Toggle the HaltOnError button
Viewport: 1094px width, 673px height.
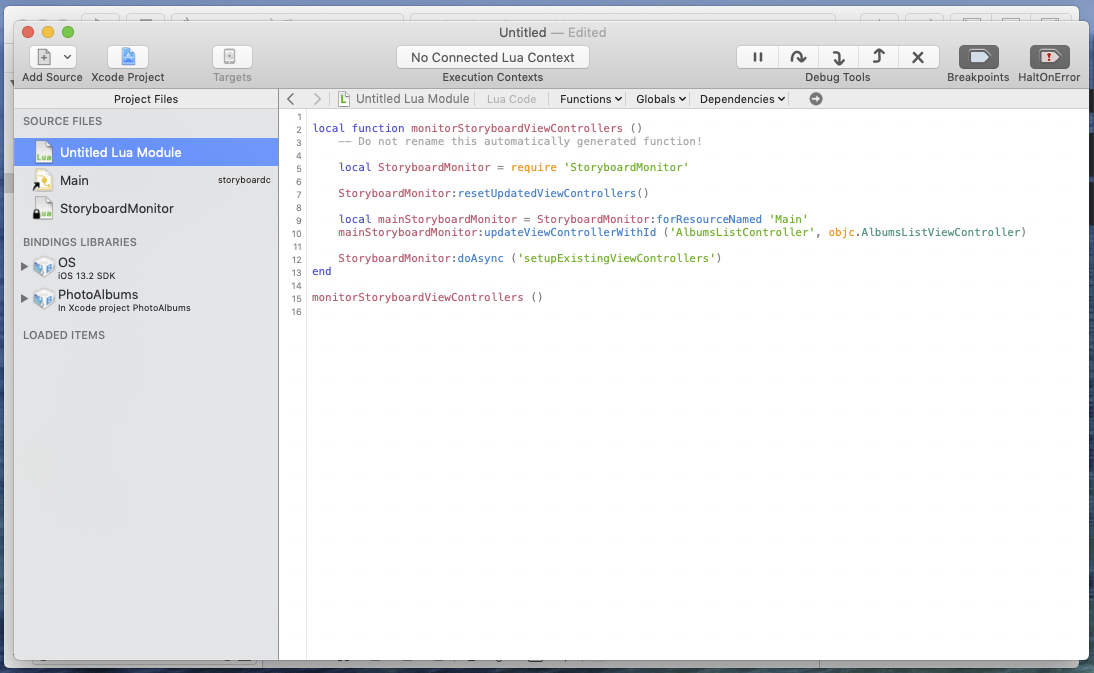1049,57
